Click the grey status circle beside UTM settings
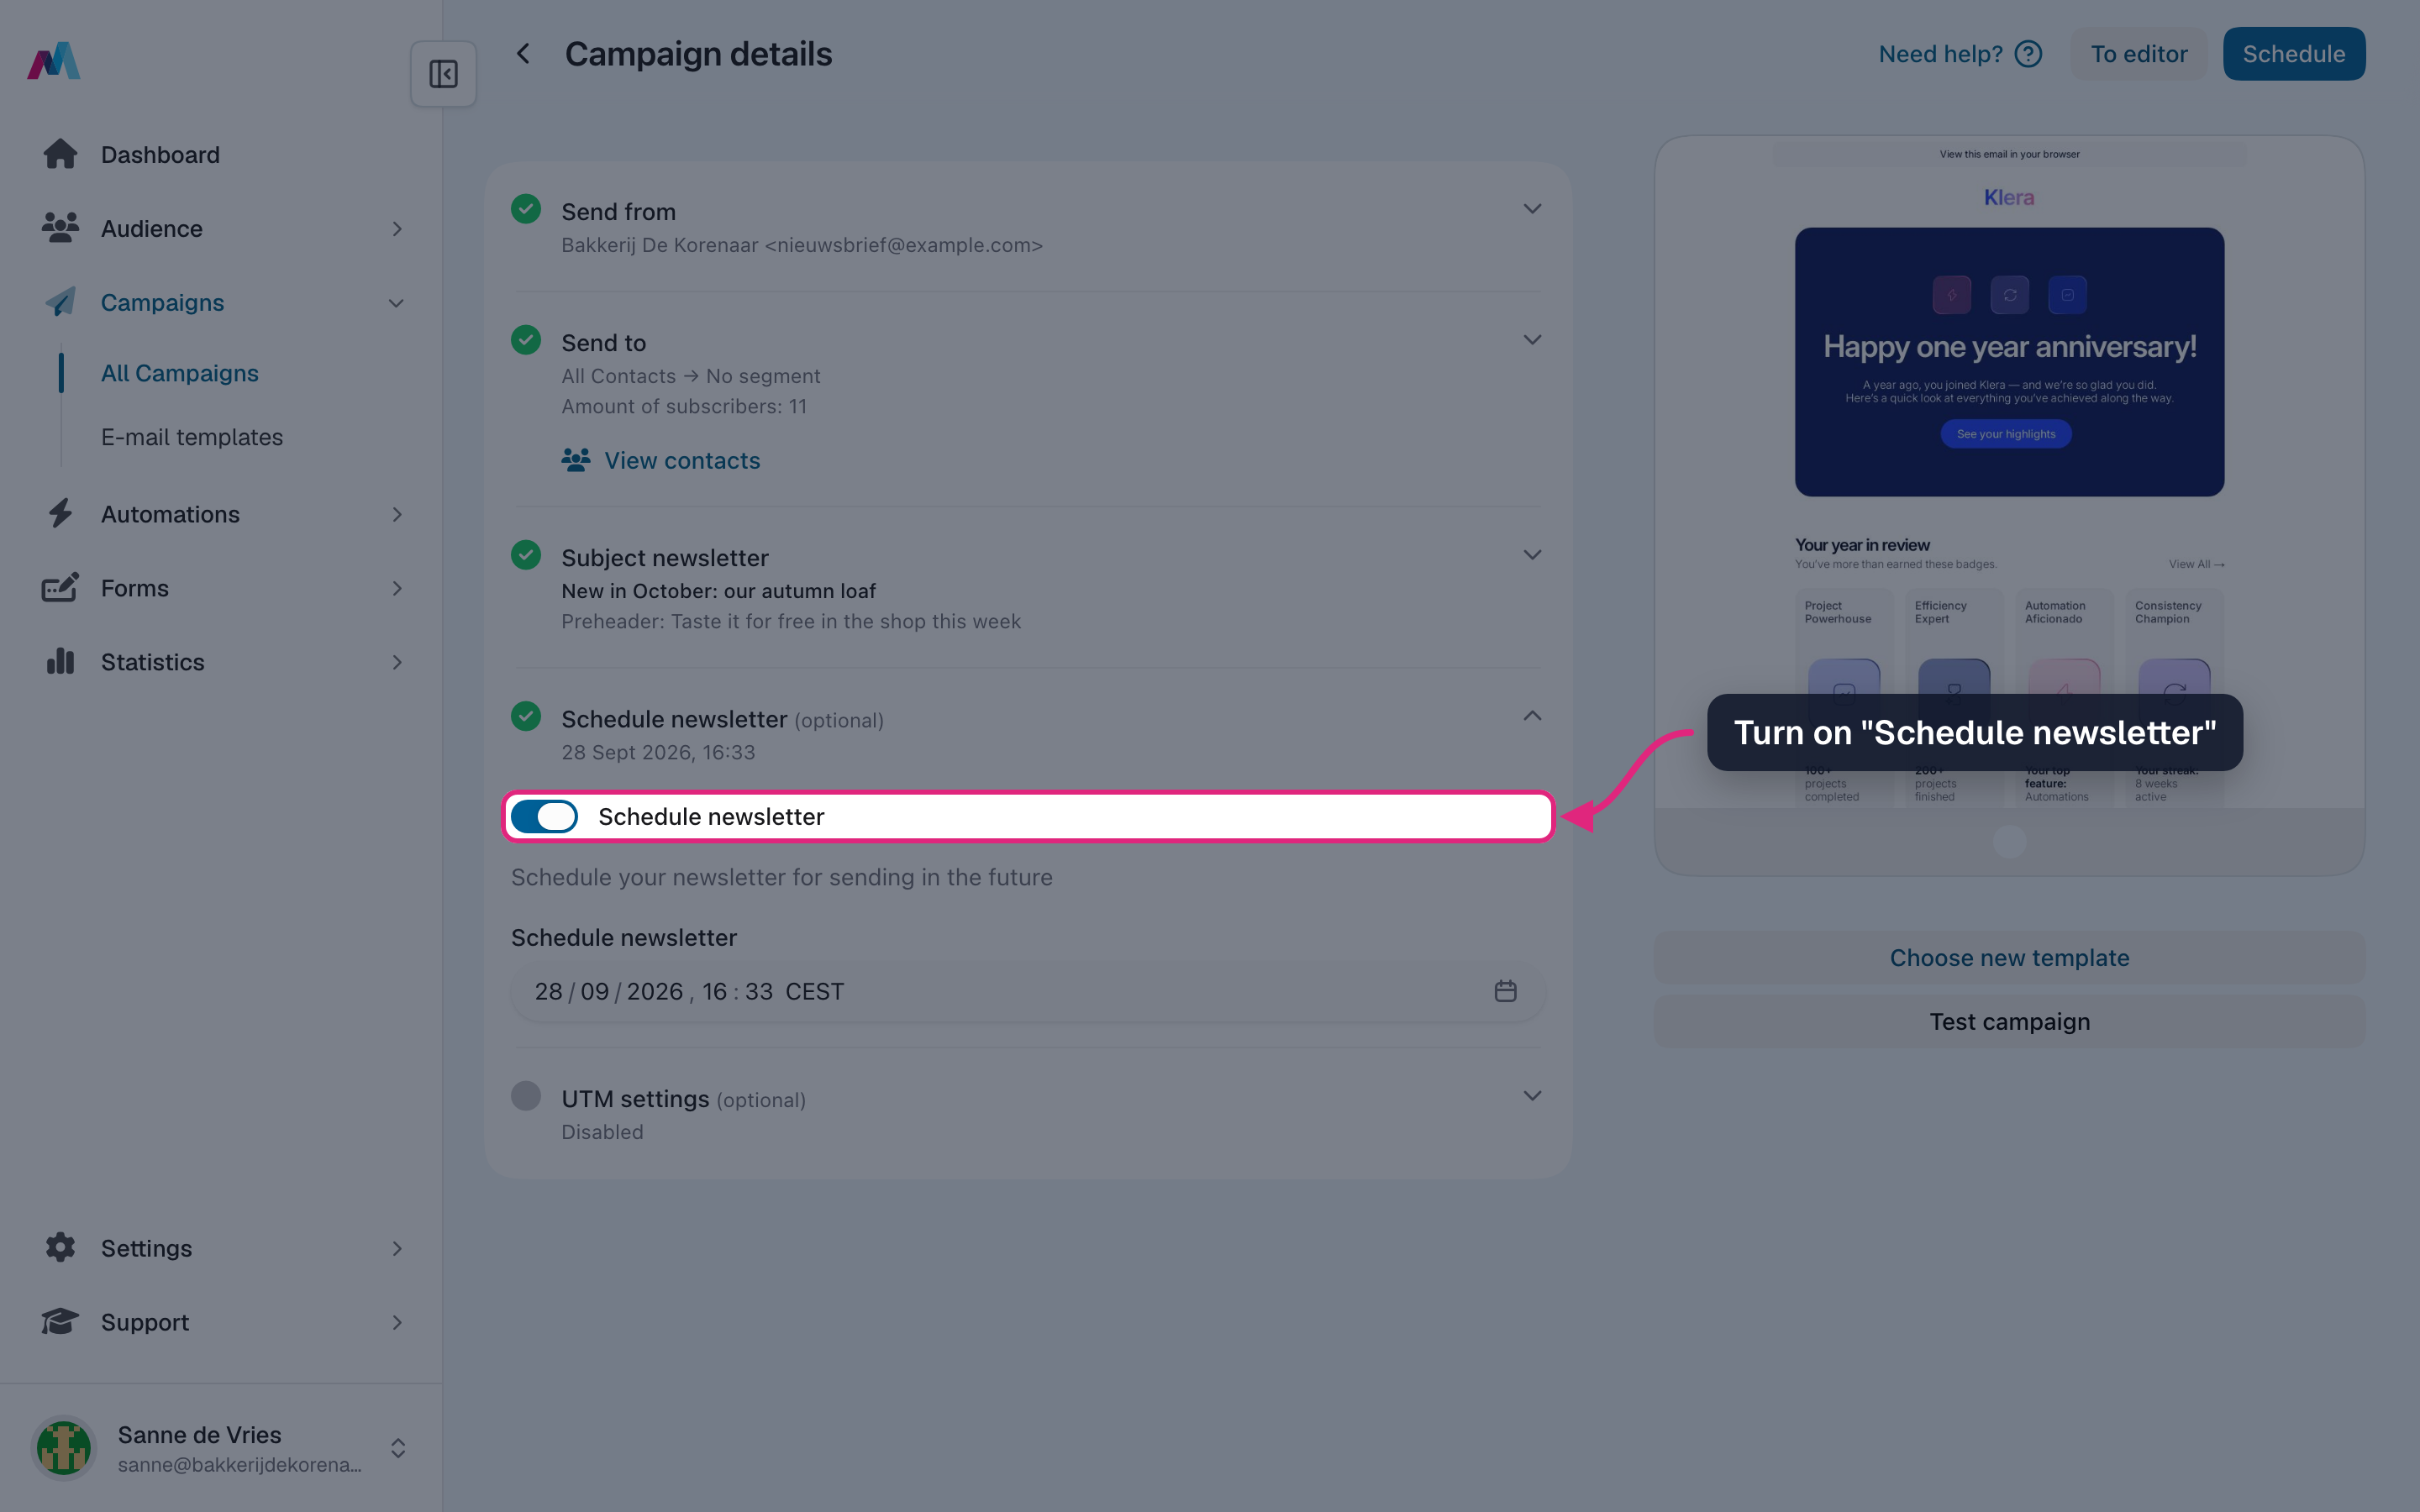Image resolution: width=2420 pixels, height=1512 pixels. [x=526, y=1096]
